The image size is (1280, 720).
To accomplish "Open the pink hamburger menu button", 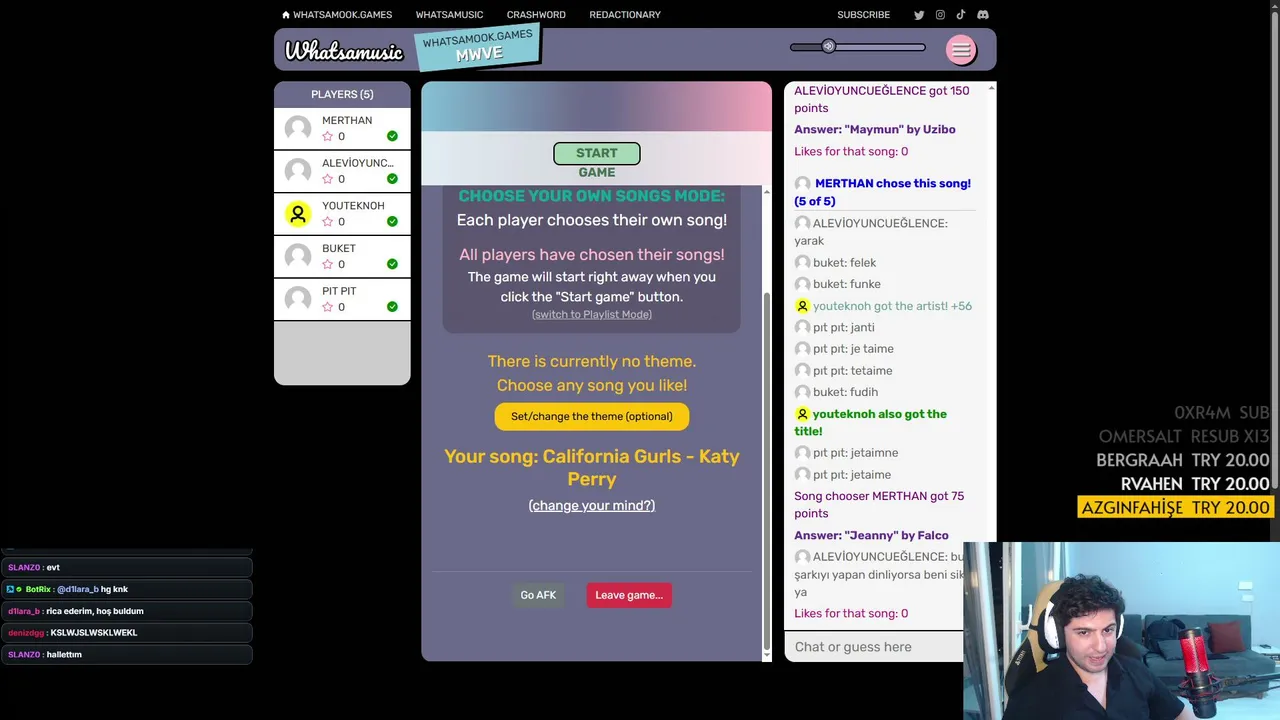I will click(x=961, y=50).
